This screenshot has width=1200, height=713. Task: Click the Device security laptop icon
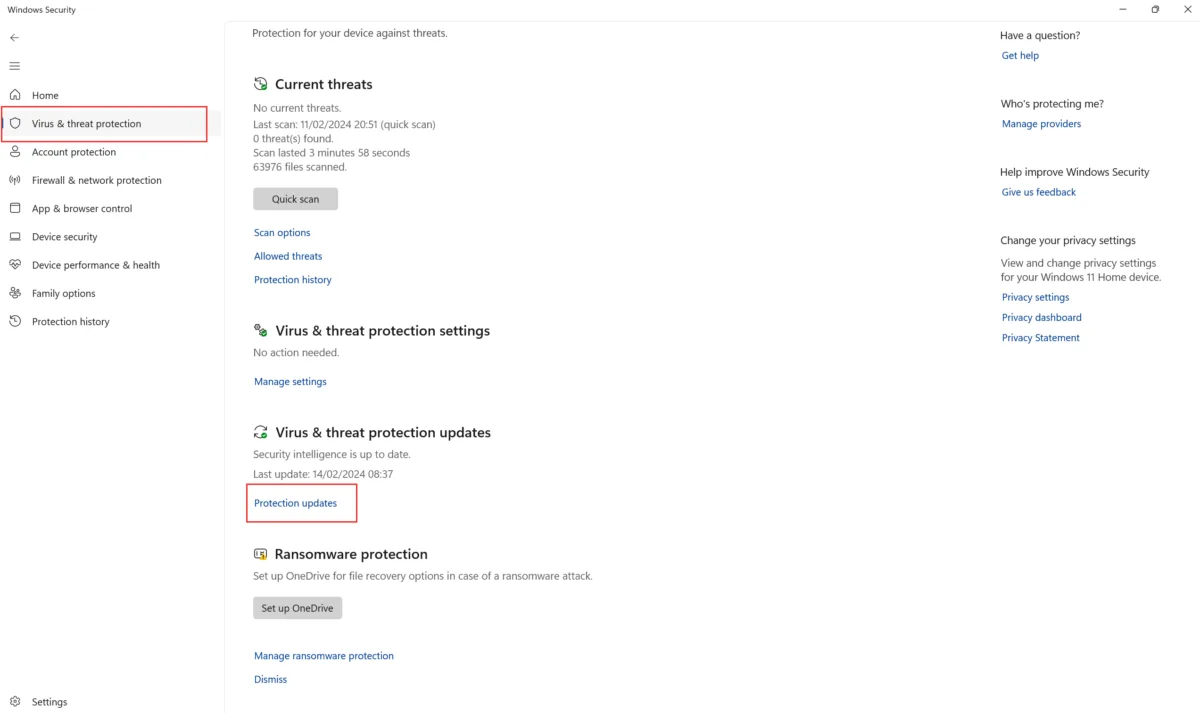point(15,237)
